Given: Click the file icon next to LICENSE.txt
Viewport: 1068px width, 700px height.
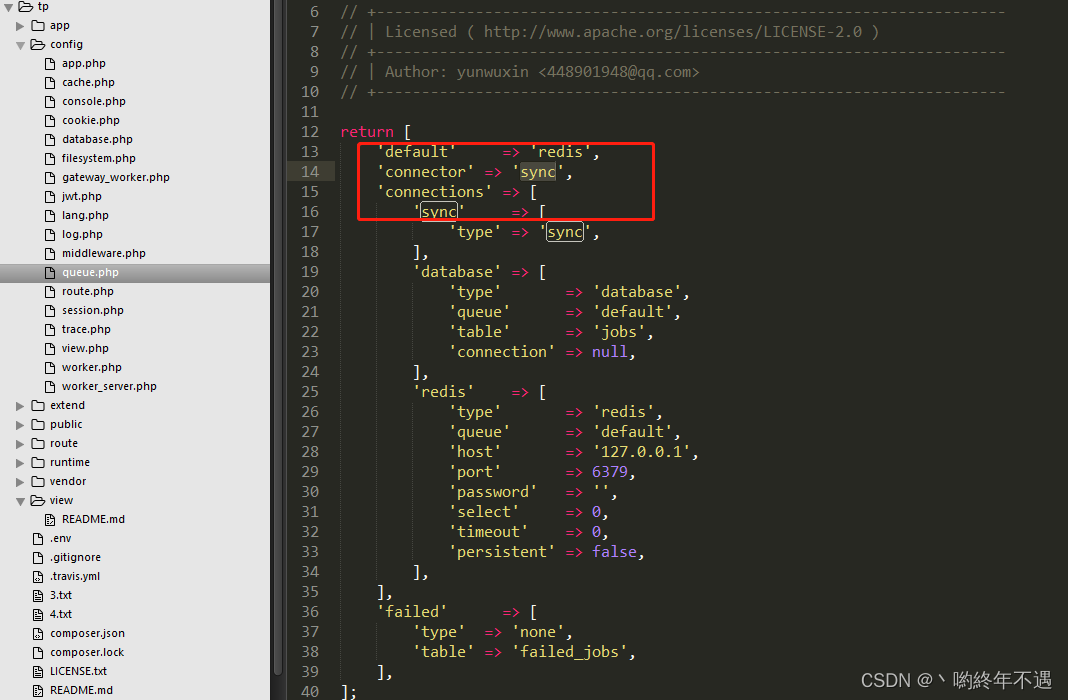Looking at the screenshot, I should coord(38,671).
